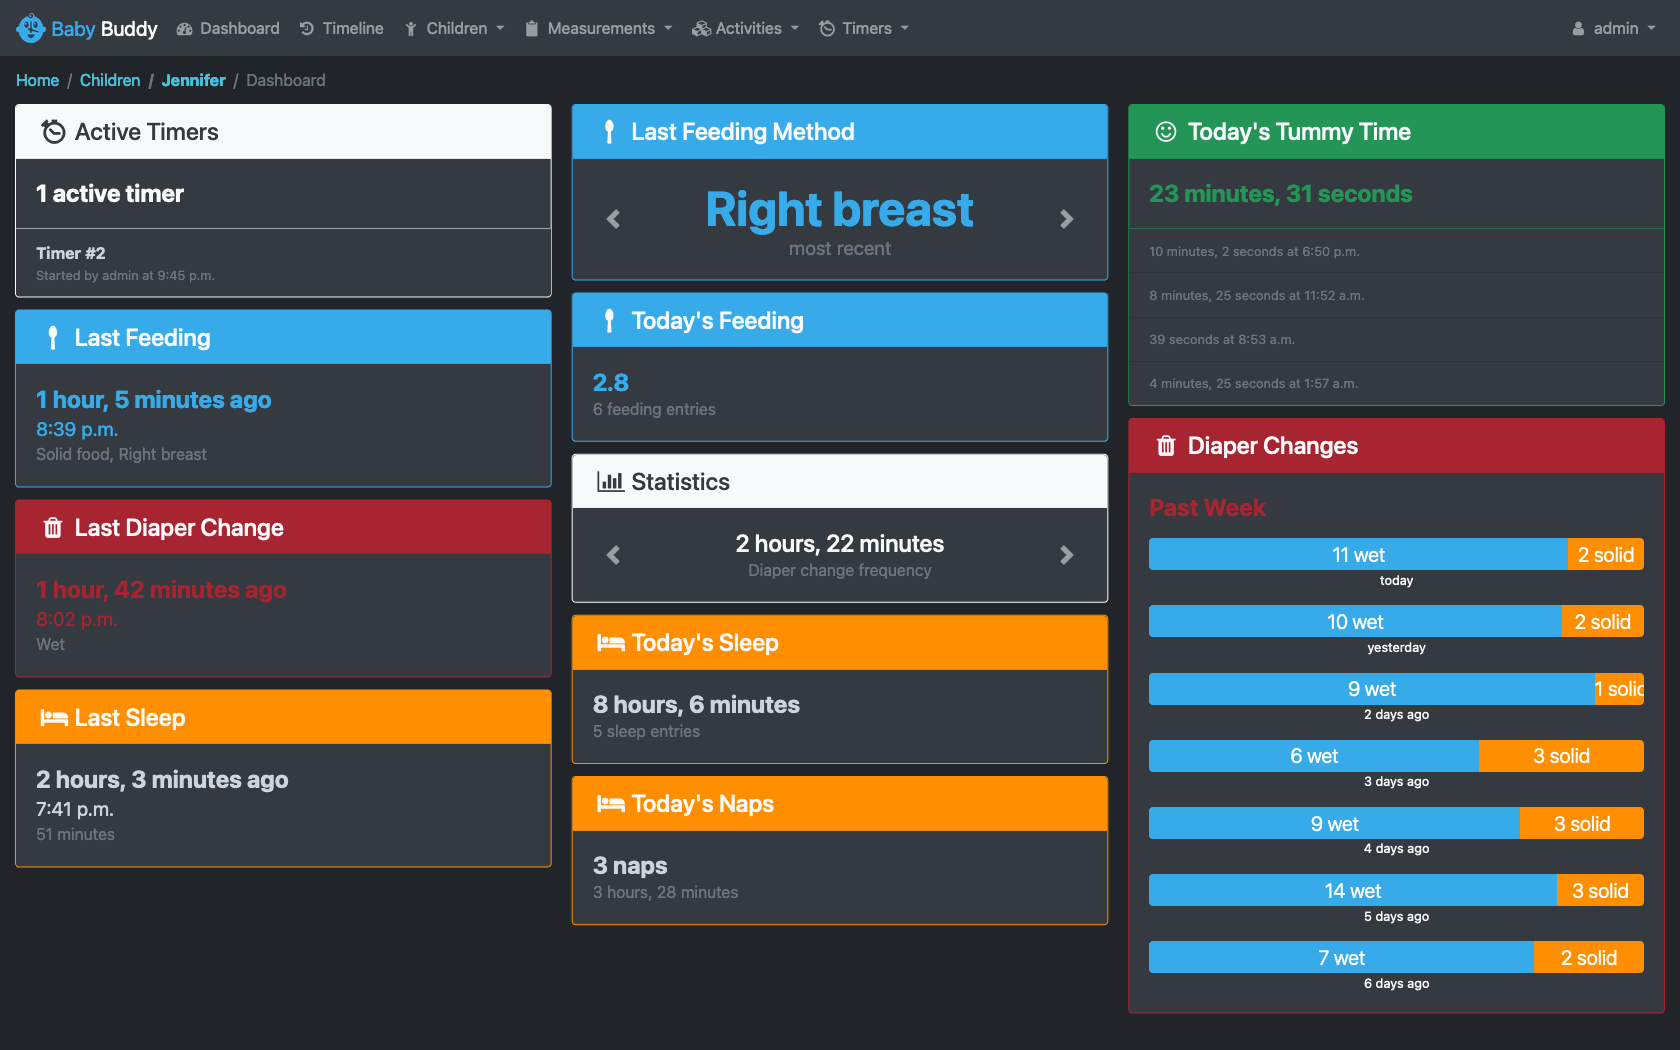
Task: Click the Children child icon in navbar
Action: (x=410, y=29)
